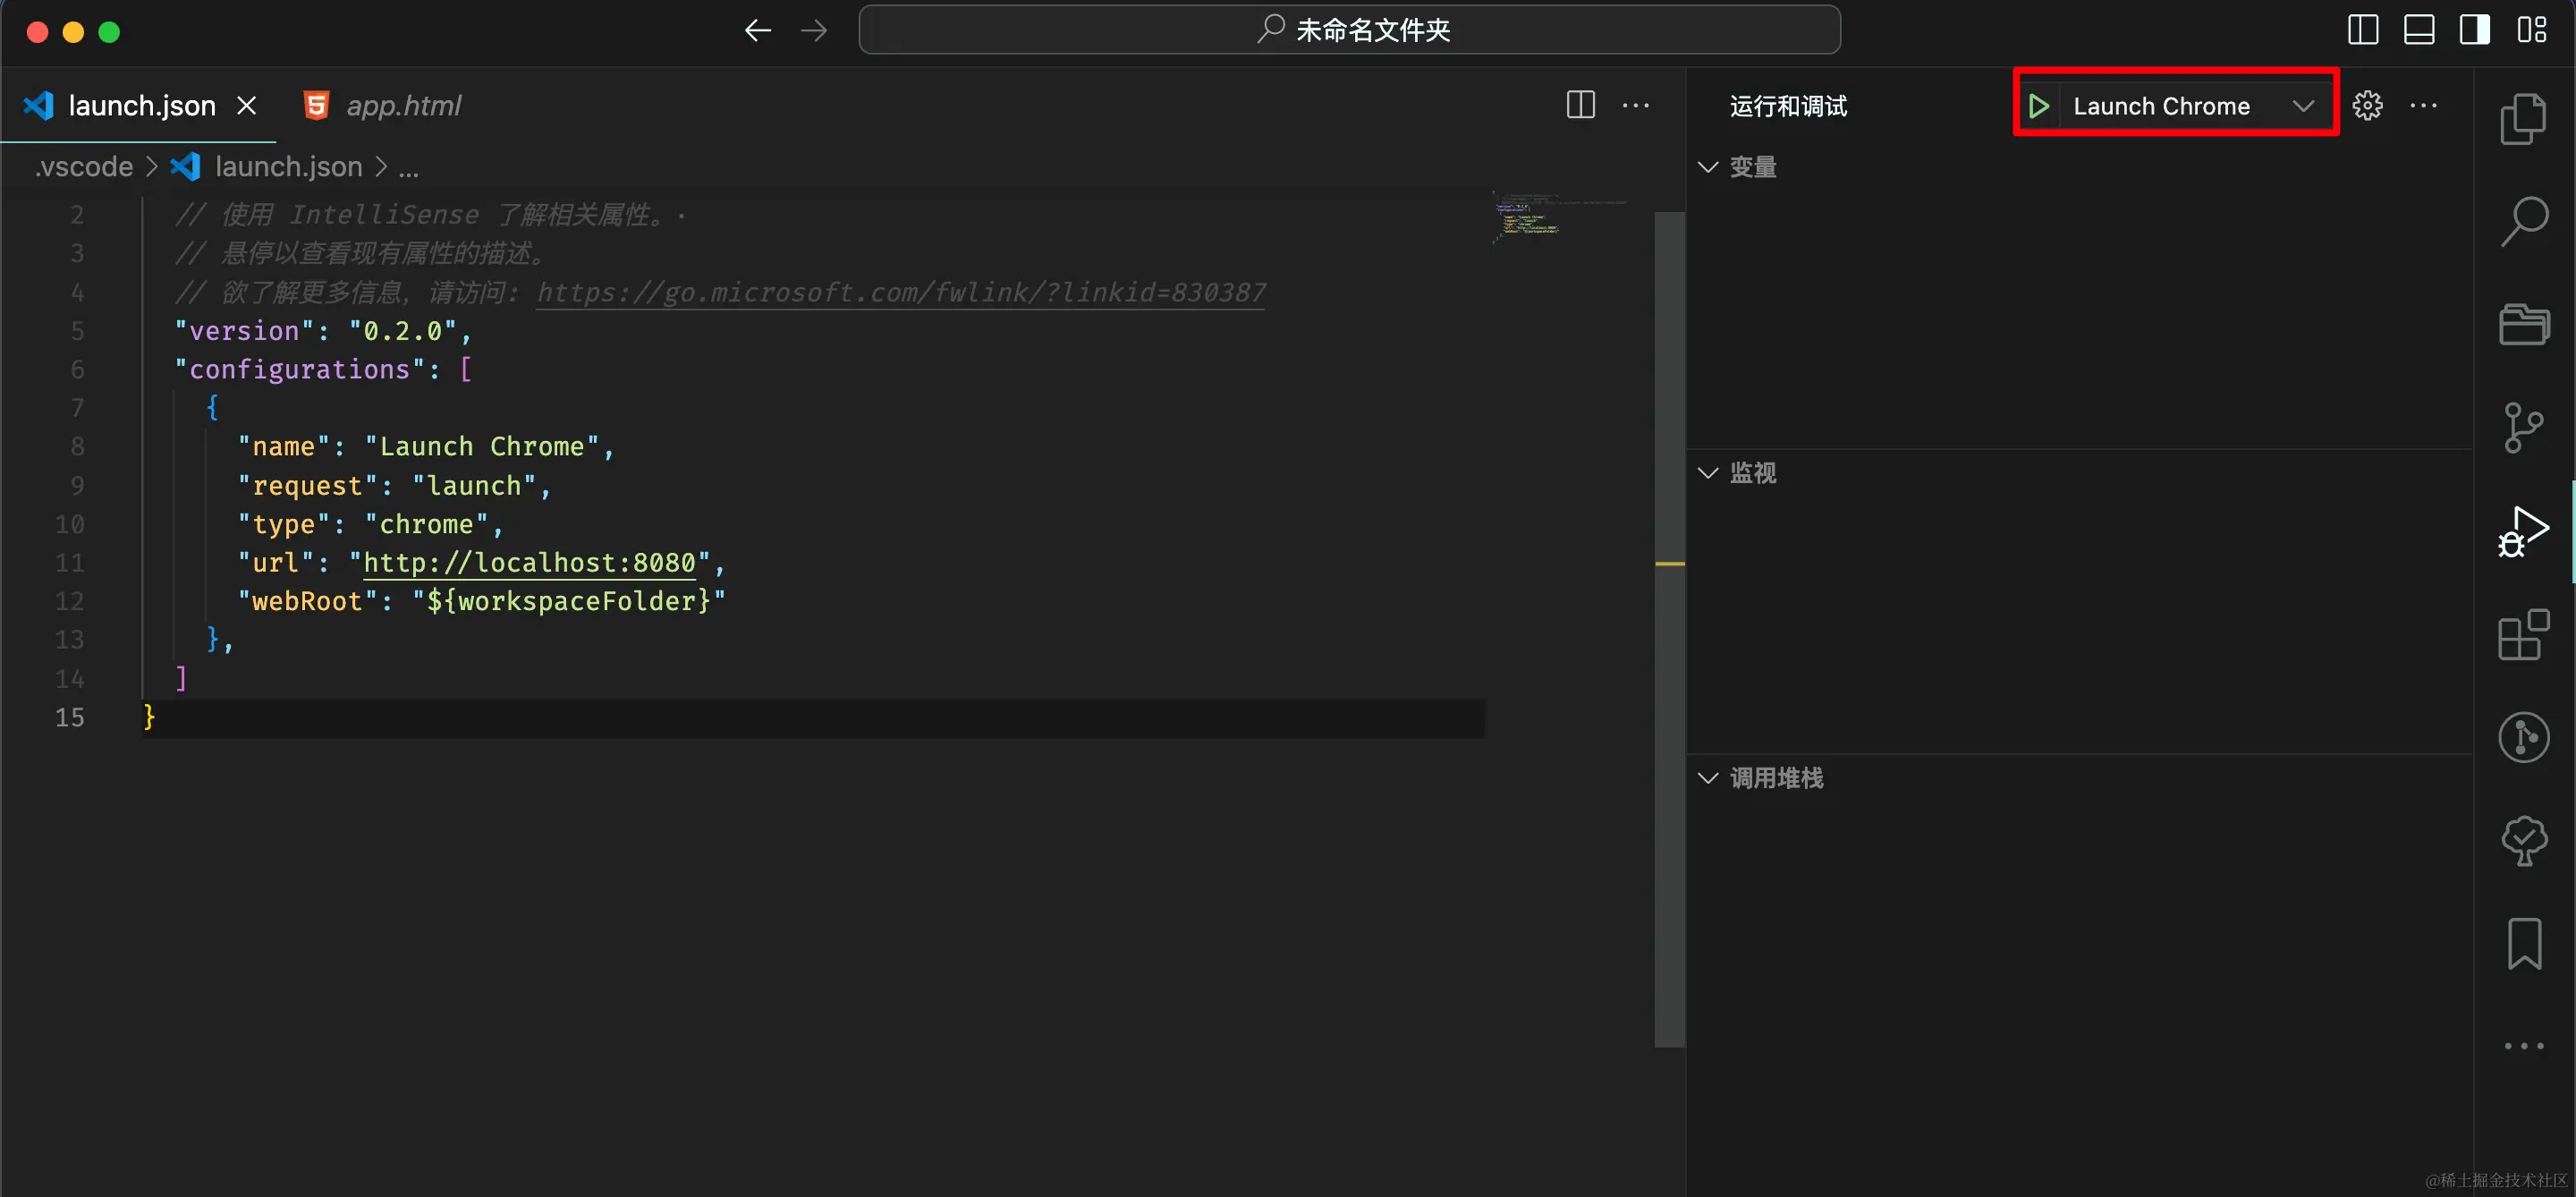Click the 未命名文件夹 command search box
The image size is (2576, 1197).
tap(1349, 30)
